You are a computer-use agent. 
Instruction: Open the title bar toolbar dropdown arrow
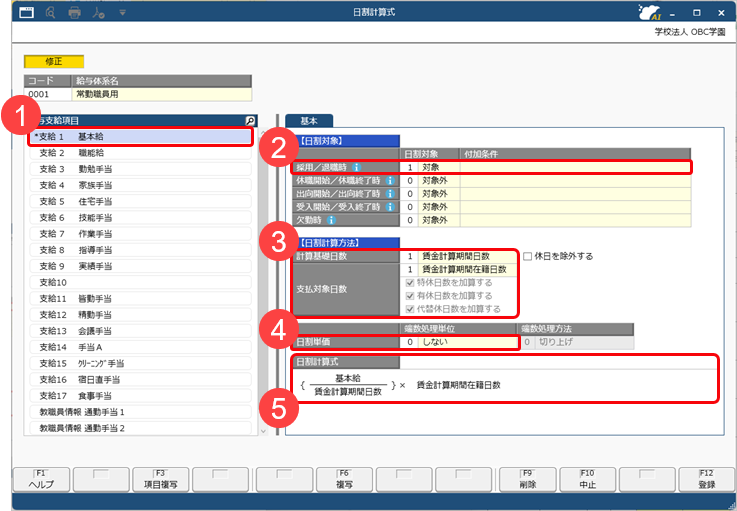122,13
